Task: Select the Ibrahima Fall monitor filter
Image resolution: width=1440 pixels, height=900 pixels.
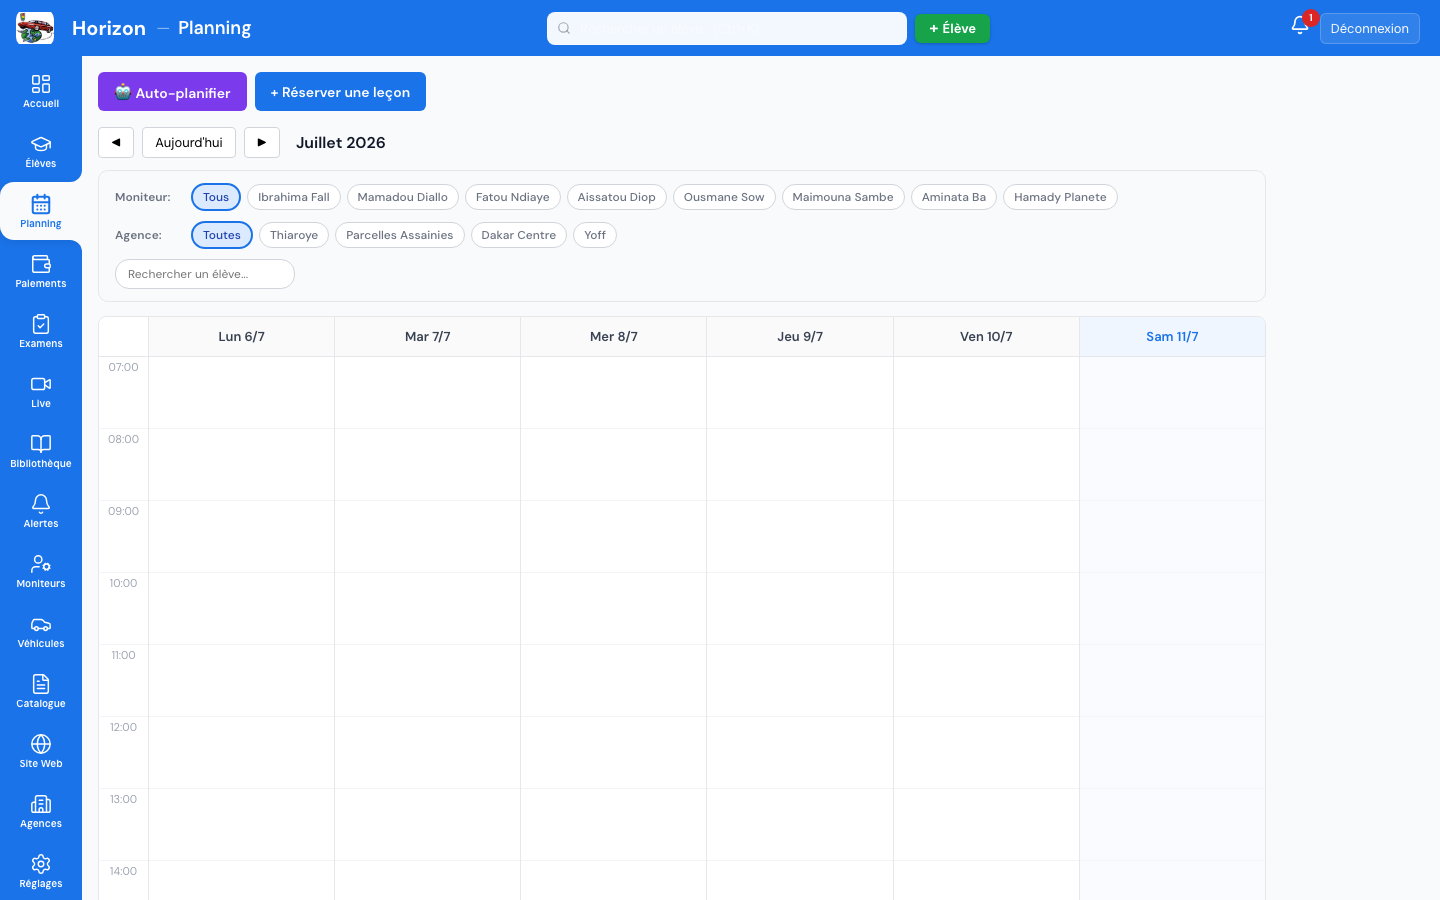Action: (x=294, y=197)
